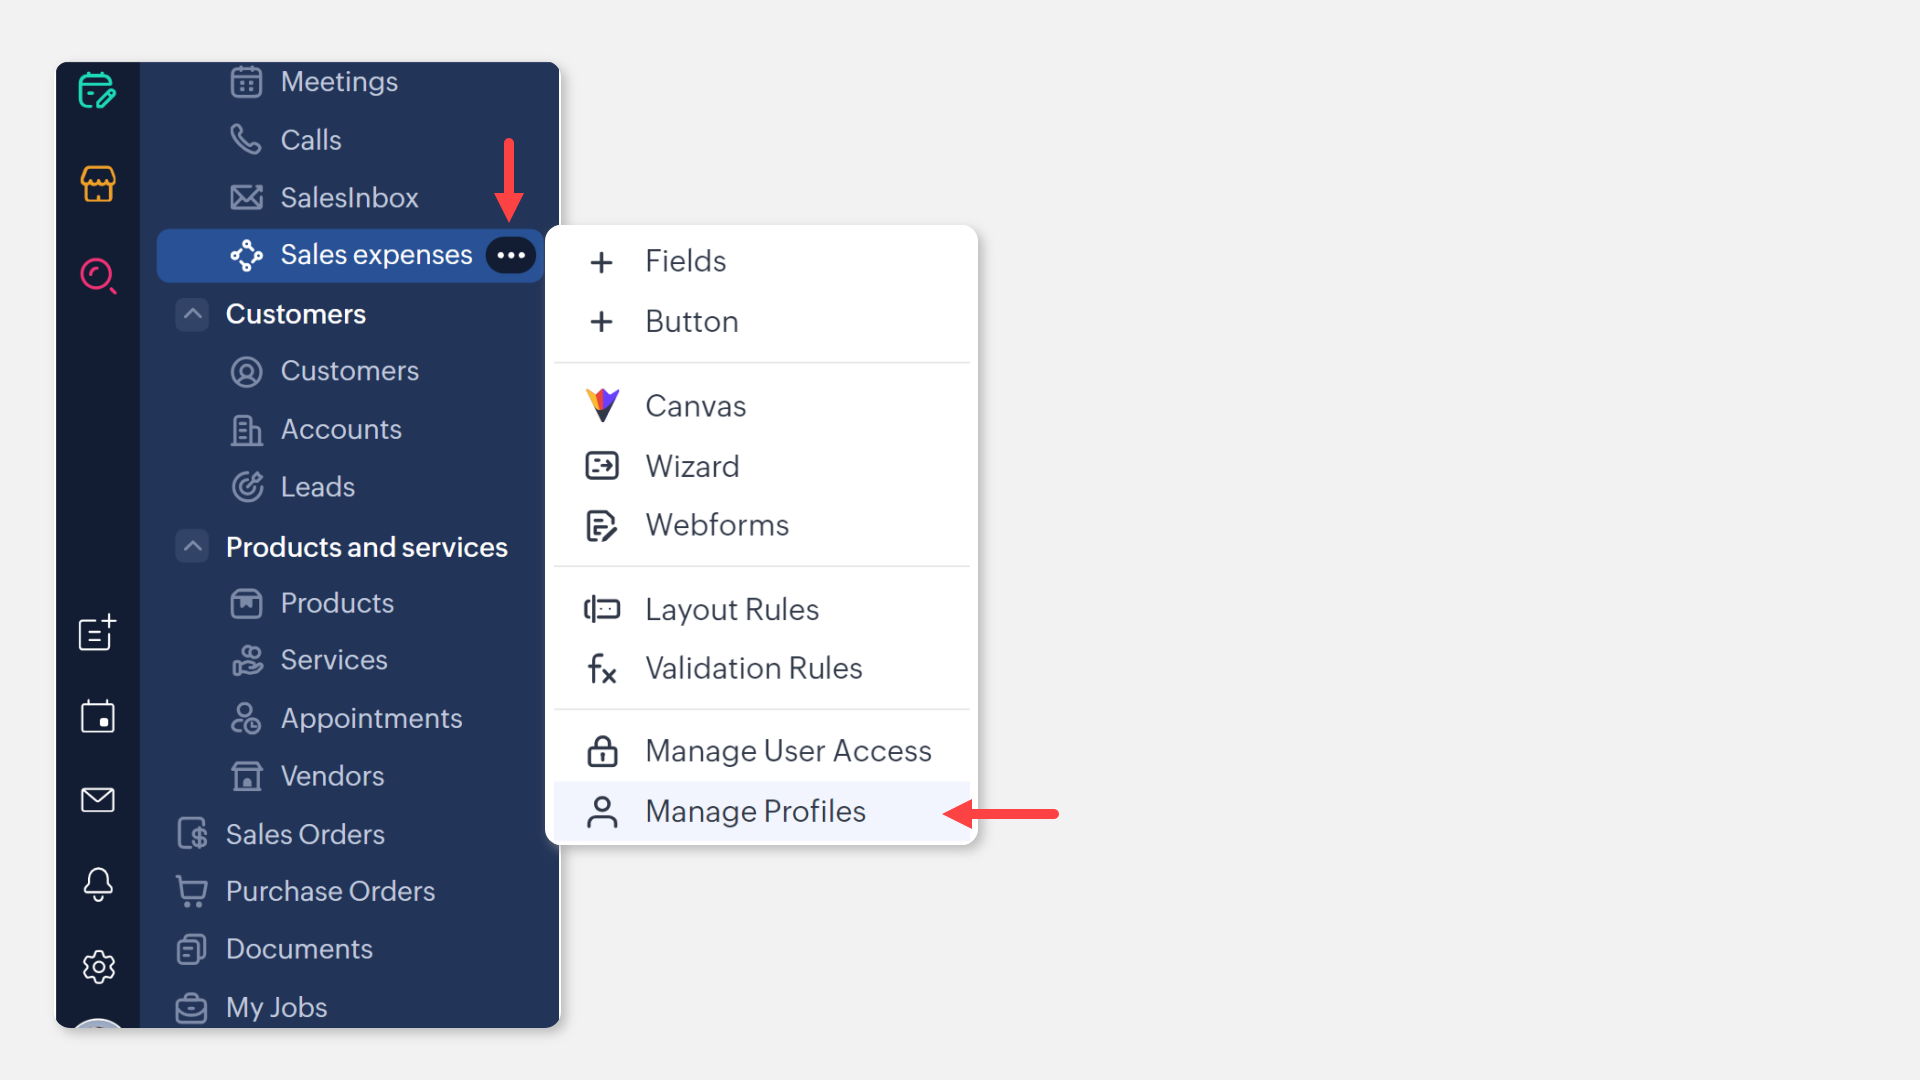Screen dimensions: 1920x1080
Task: Select Manage Profiles menu option
Action: [x=755, y=811]
